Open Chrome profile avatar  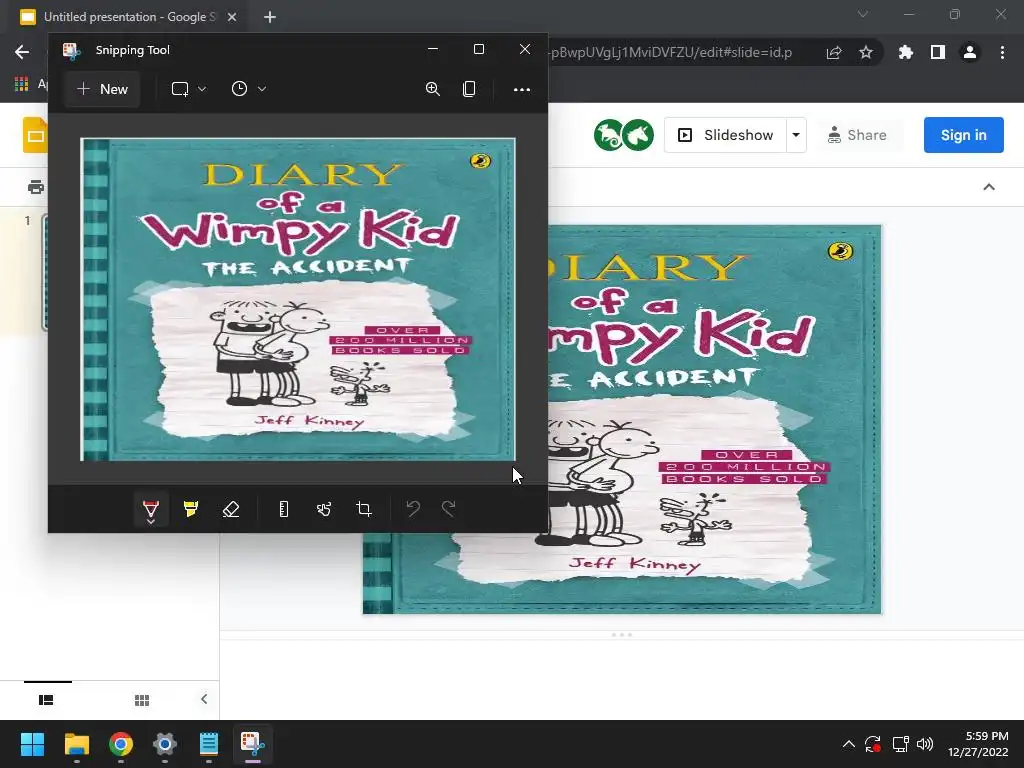pos(970,52)
